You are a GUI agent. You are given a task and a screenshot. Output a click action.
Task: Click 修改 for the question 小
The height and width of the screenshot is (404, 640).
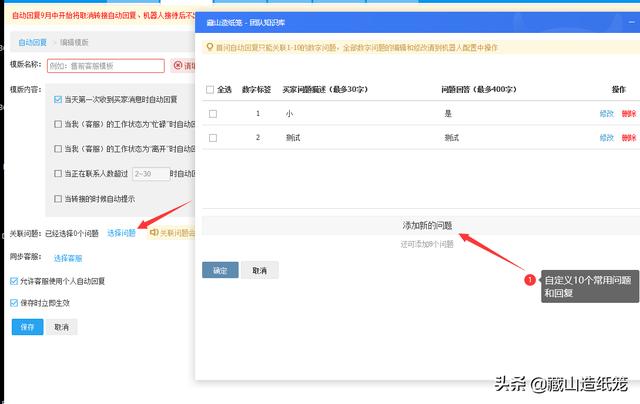(607, 113)
